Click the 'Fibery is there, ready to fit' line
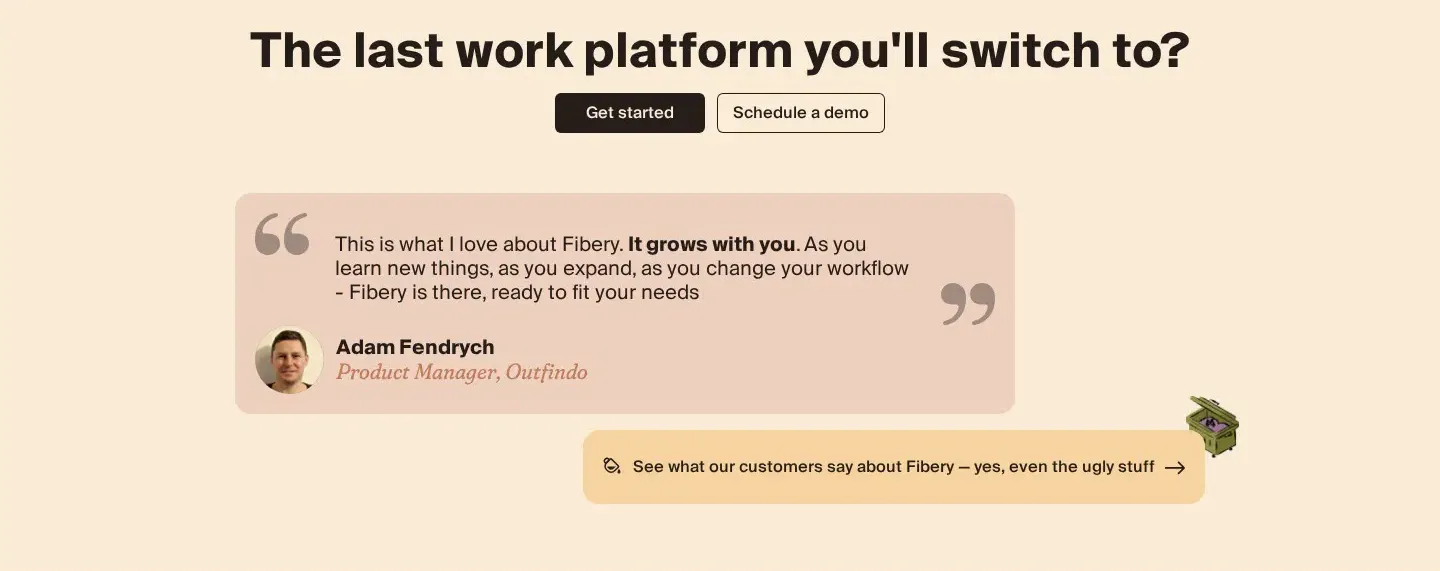This screenshot has height=571, width=1440. [517, 292]
